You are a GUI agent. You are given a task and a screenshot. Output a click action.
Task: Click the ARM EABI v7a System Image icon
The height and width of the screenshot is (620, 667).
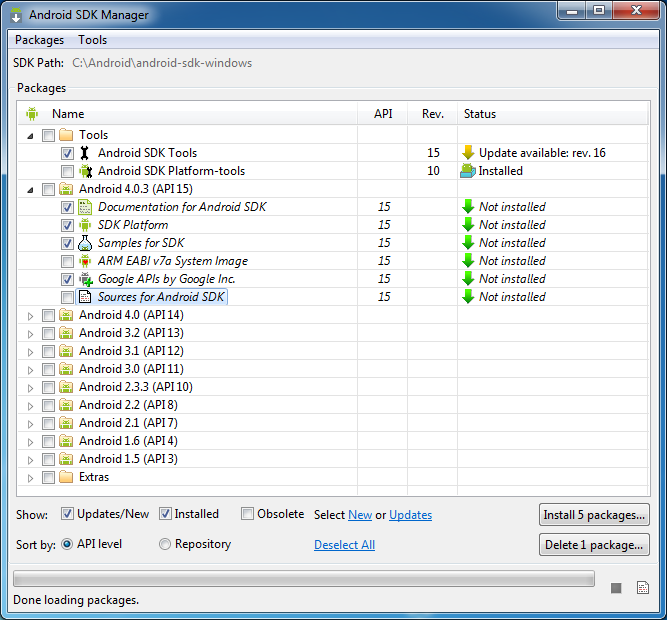coord(85,261)
